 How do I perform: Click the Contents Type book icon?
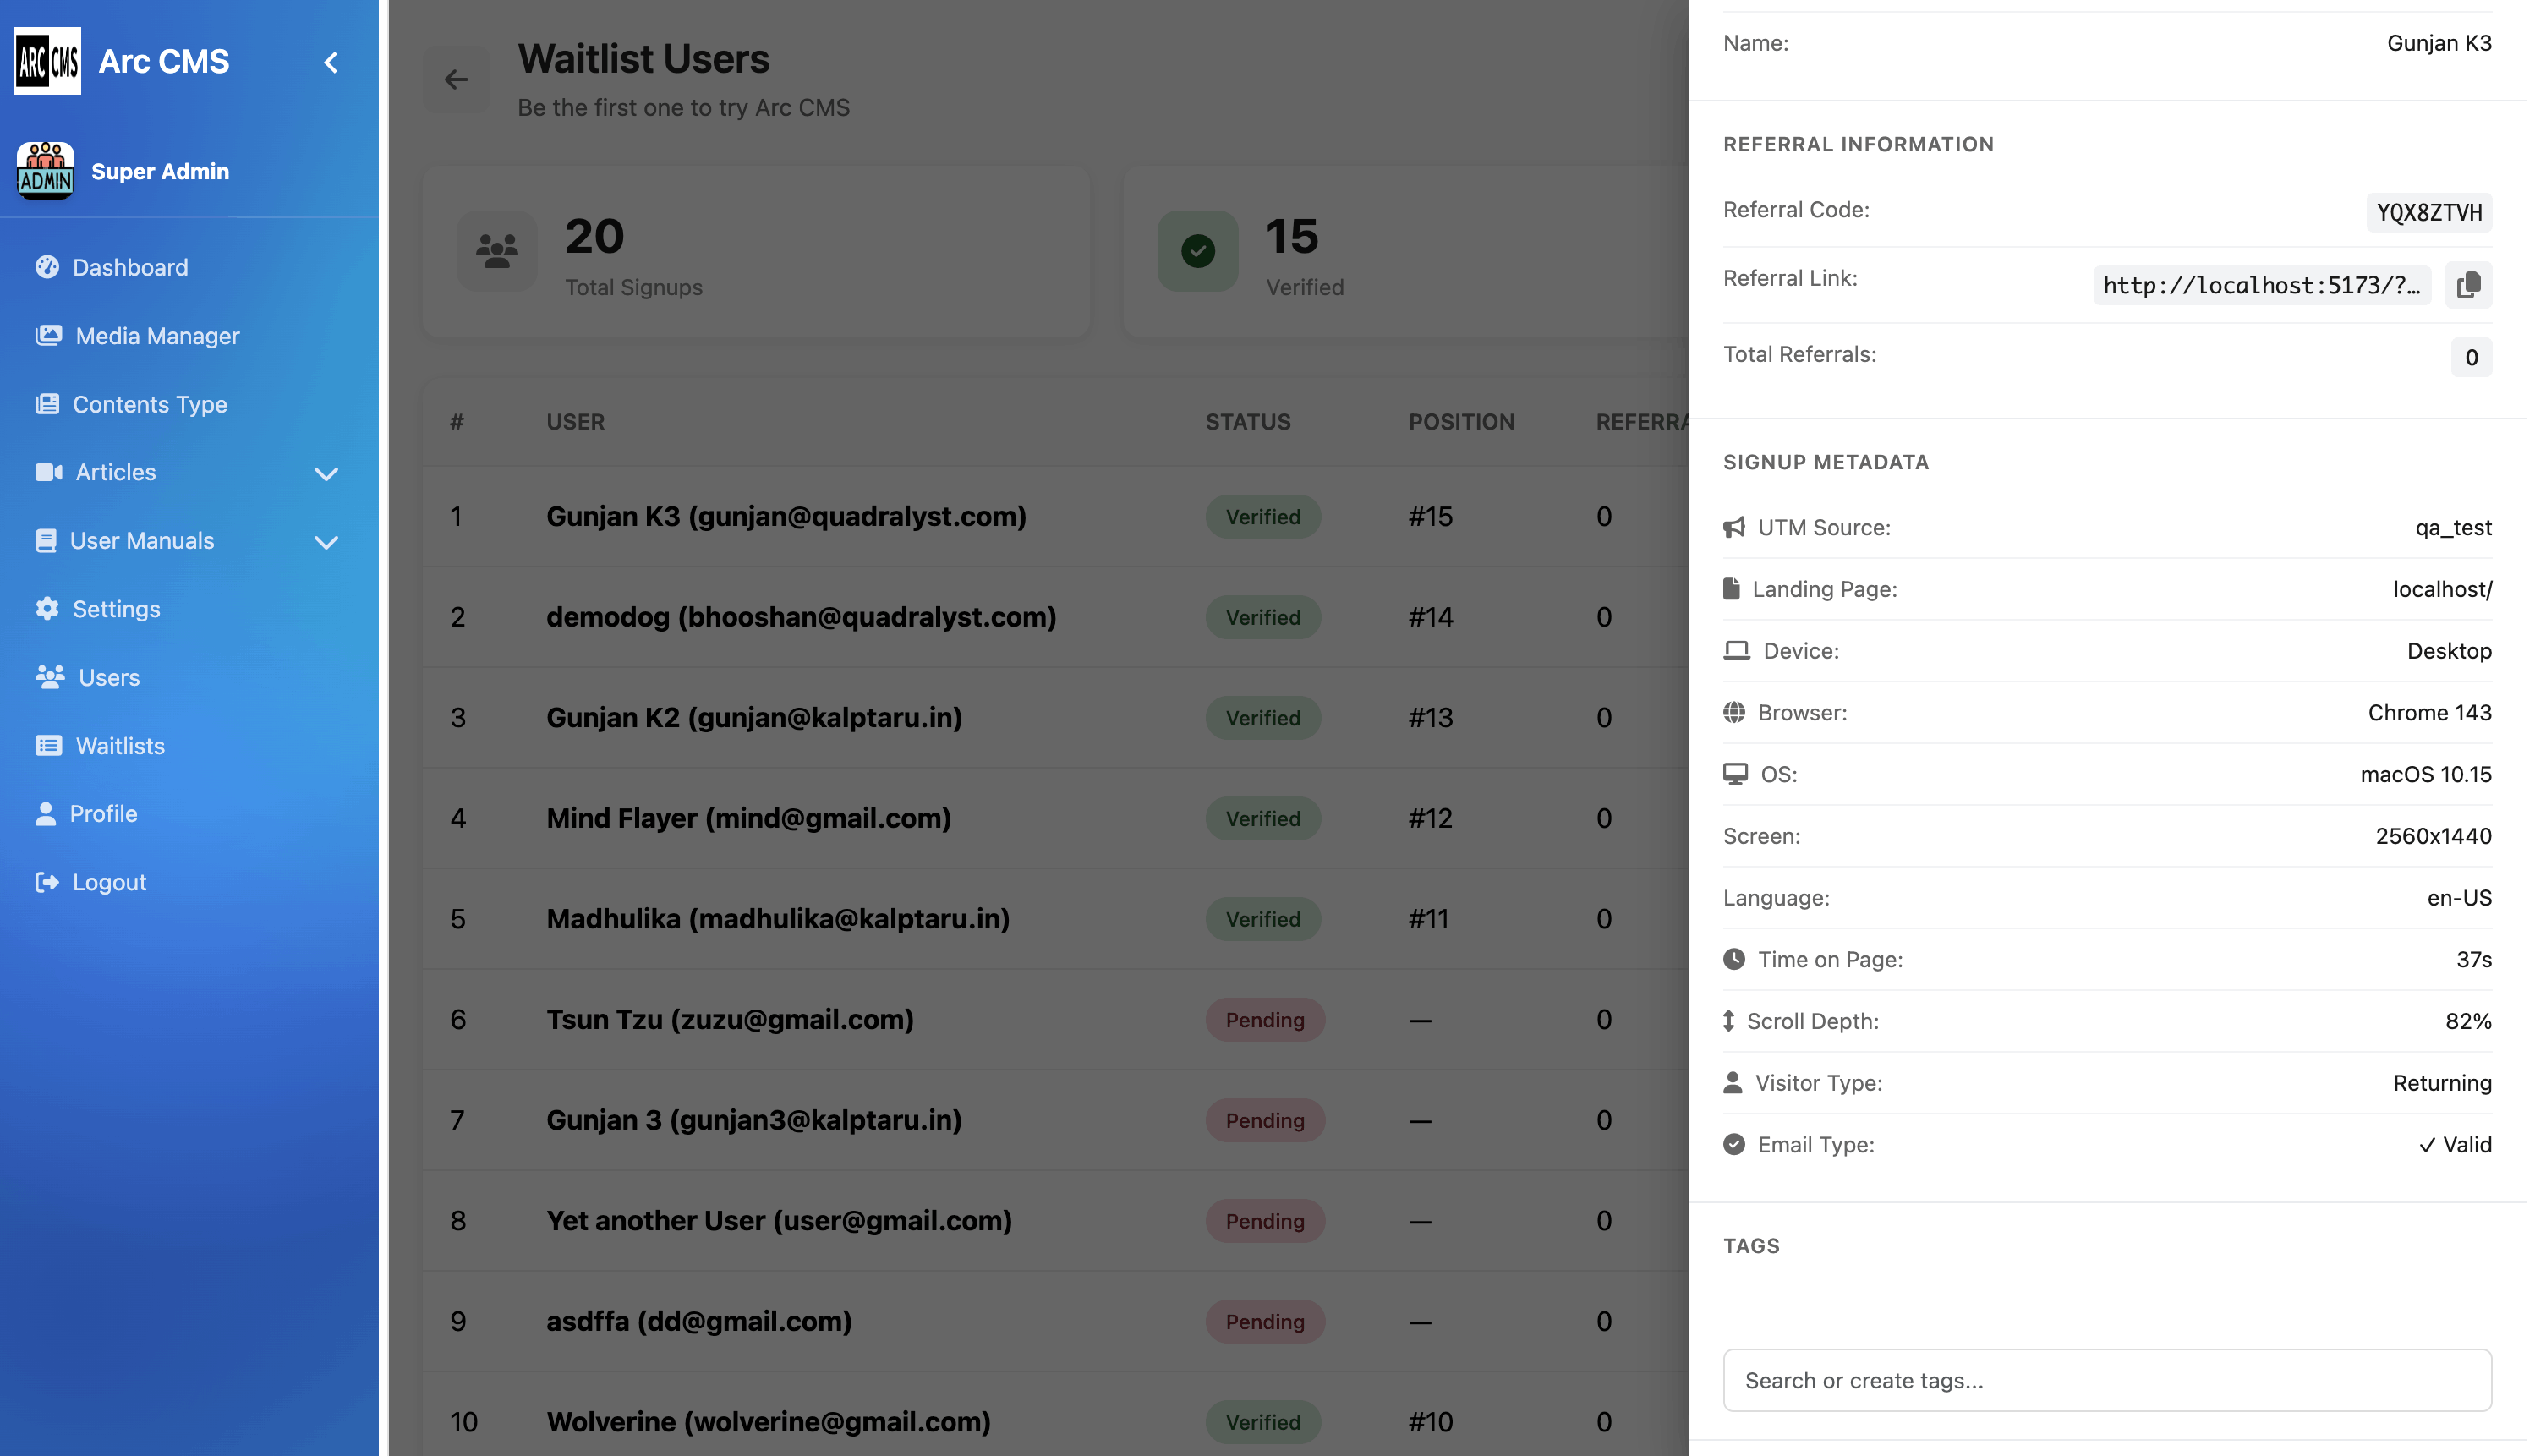point(47,404)
